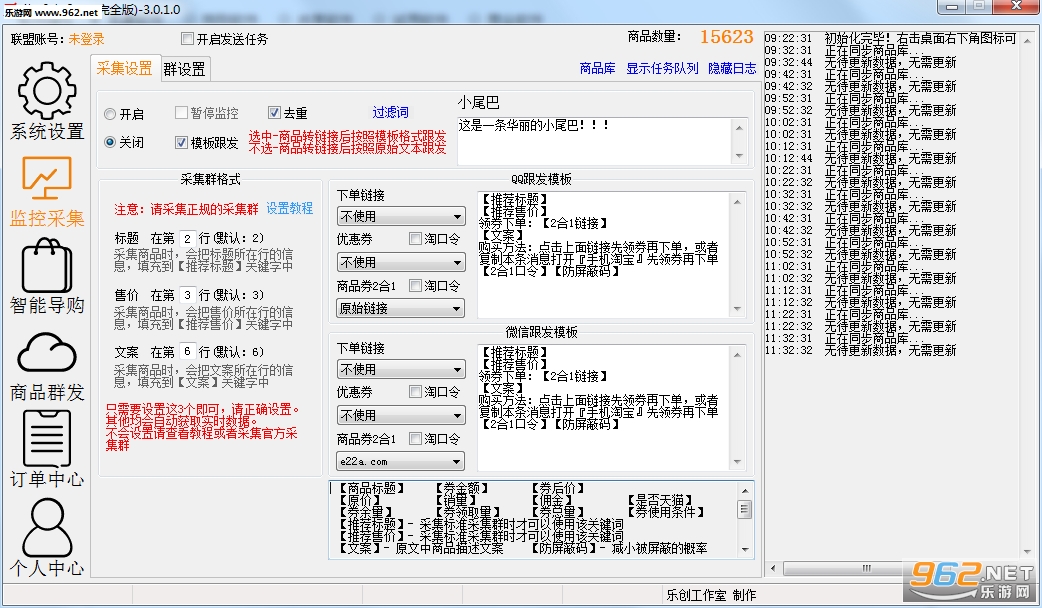The image size is (1042, 608).
Task: Click 微信 template scrollbar down arrow
Action: tap(738, 462)
